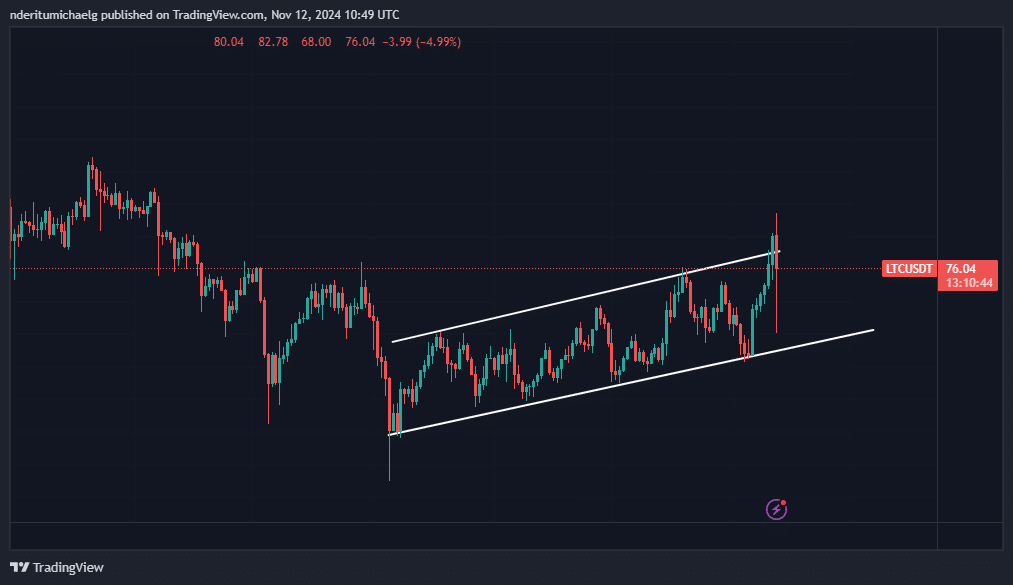Select the lower white channel trendline
The width and height of the screenshot is (1013, 585).
click(x=631, y=383)
